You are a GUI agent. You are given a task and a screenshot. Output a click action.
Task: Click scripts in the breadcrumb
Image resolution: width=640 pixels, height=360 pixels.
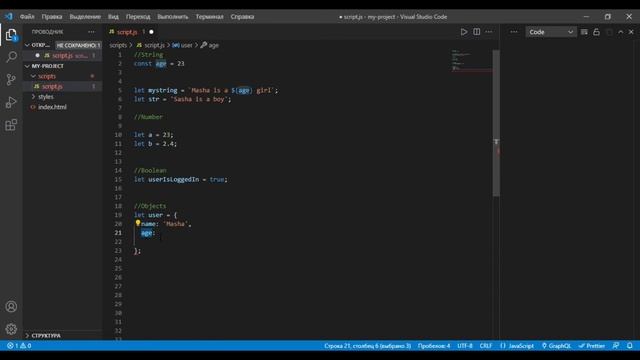118,45
